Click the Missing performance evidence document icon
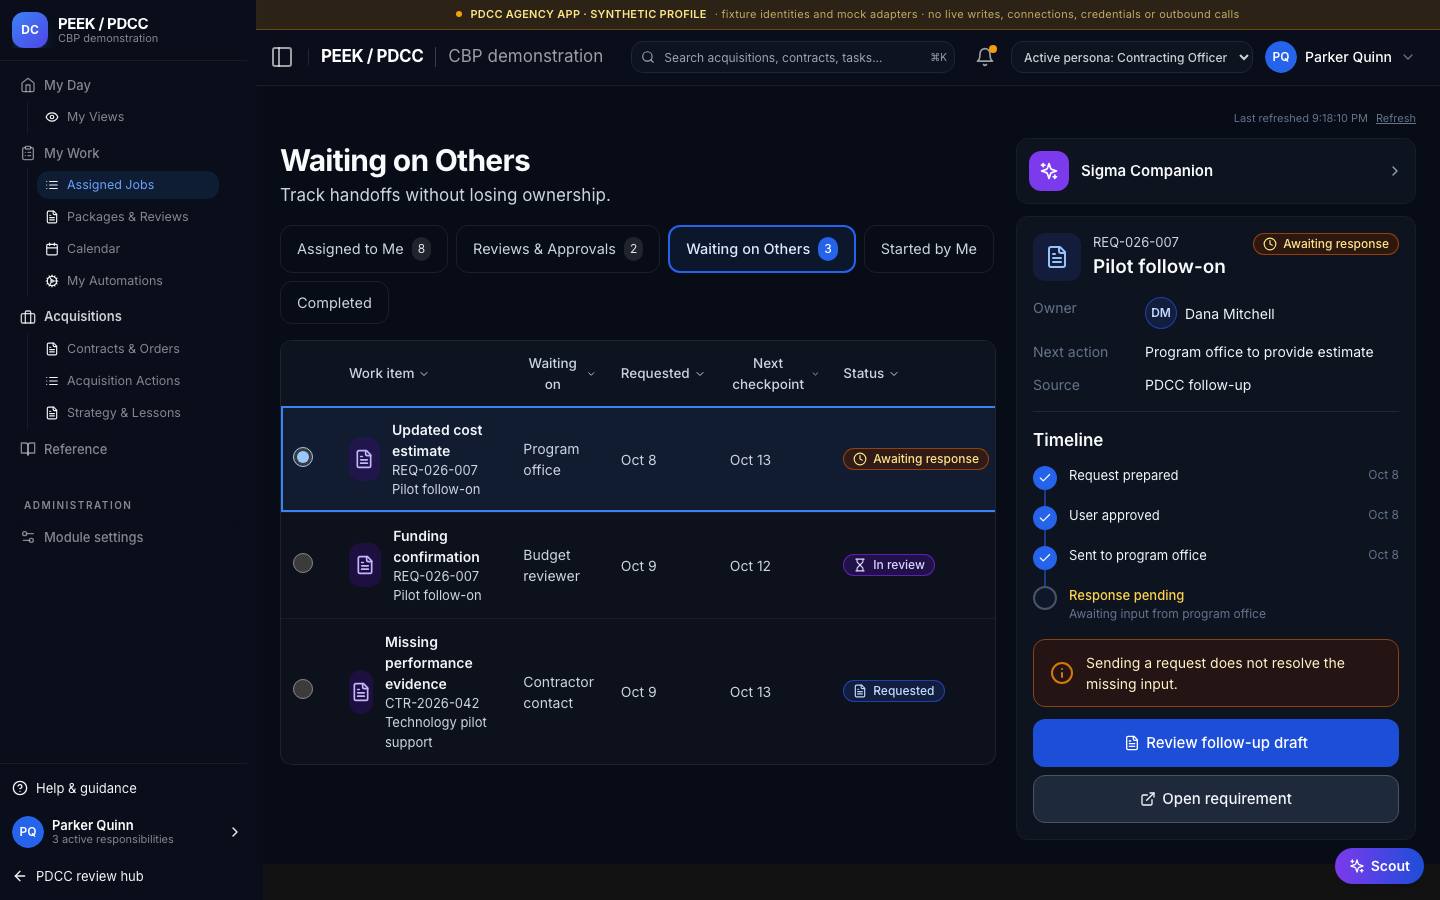 [x=361, y=691]
